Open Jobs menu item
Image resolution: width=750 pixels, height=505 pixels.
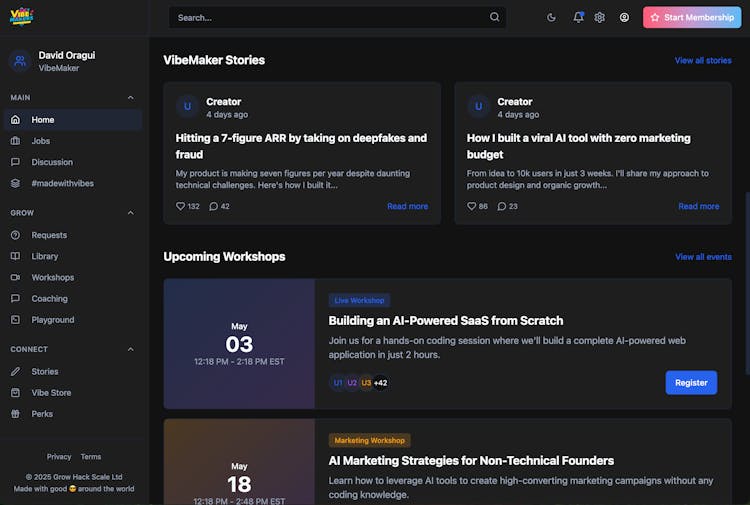tap(73, 141)
